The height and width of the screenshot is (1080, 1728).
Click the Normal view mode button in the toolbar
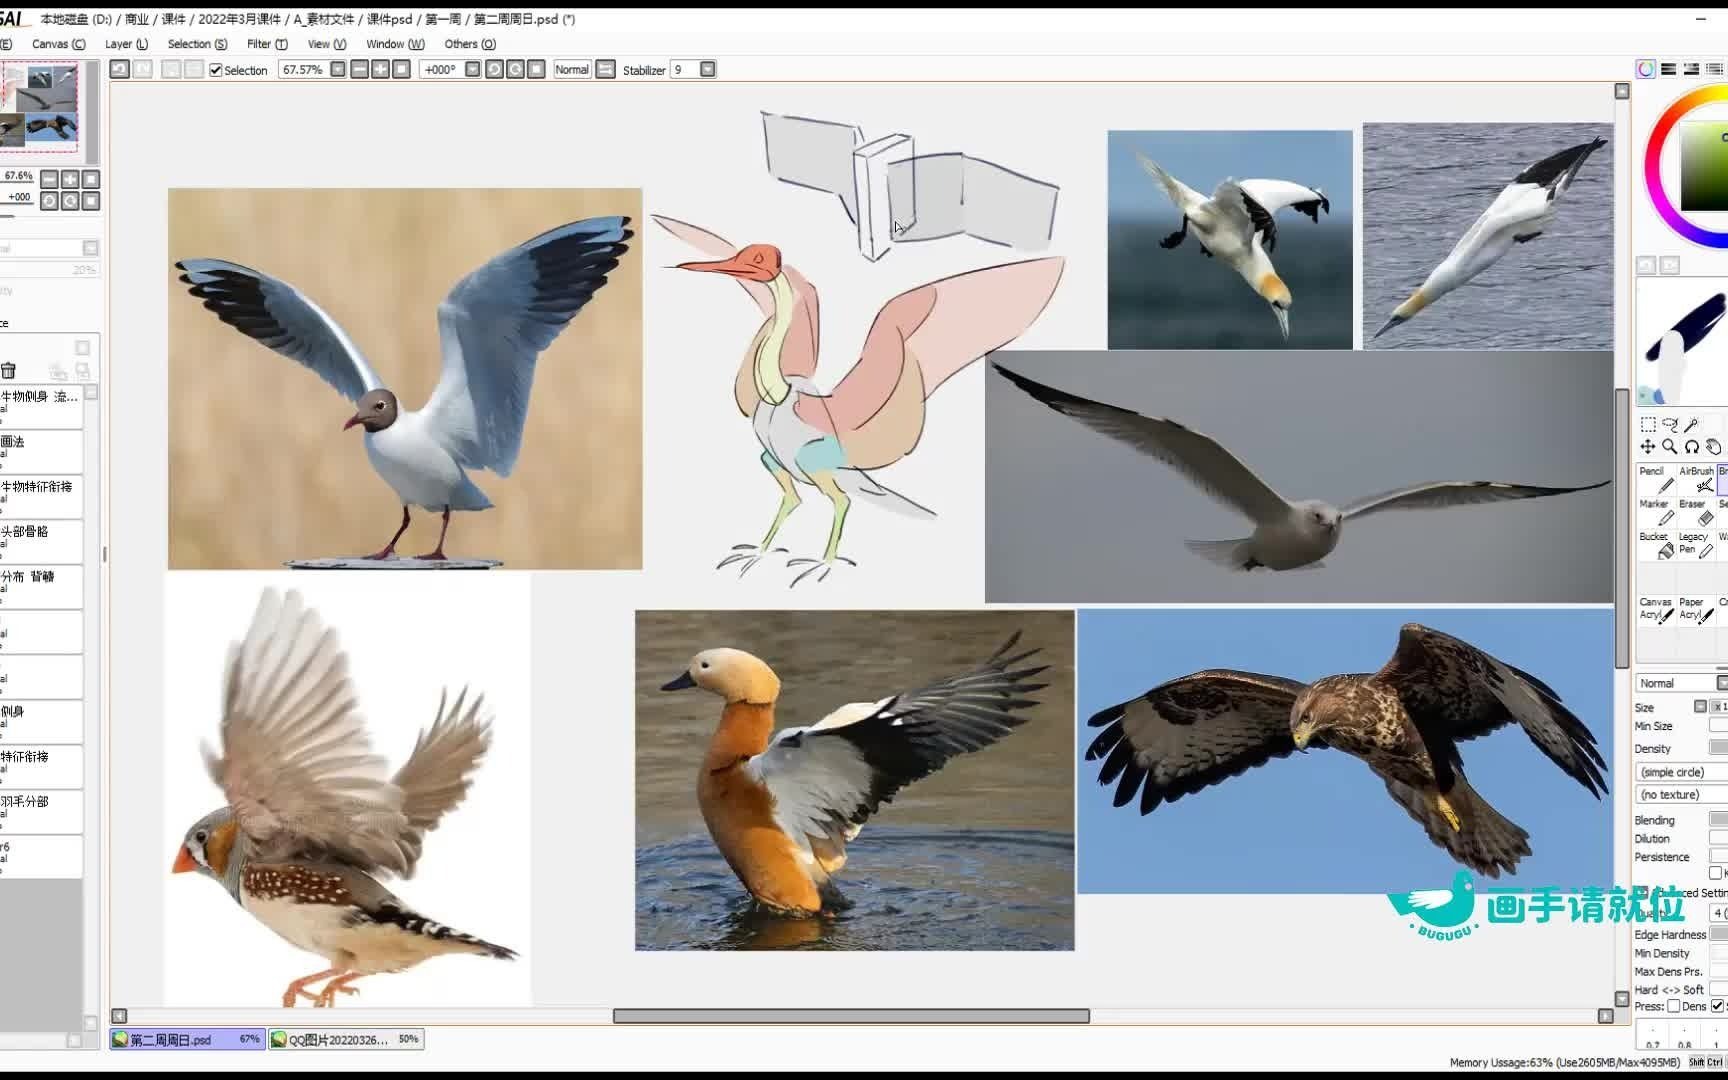click(x=572, y=69)
